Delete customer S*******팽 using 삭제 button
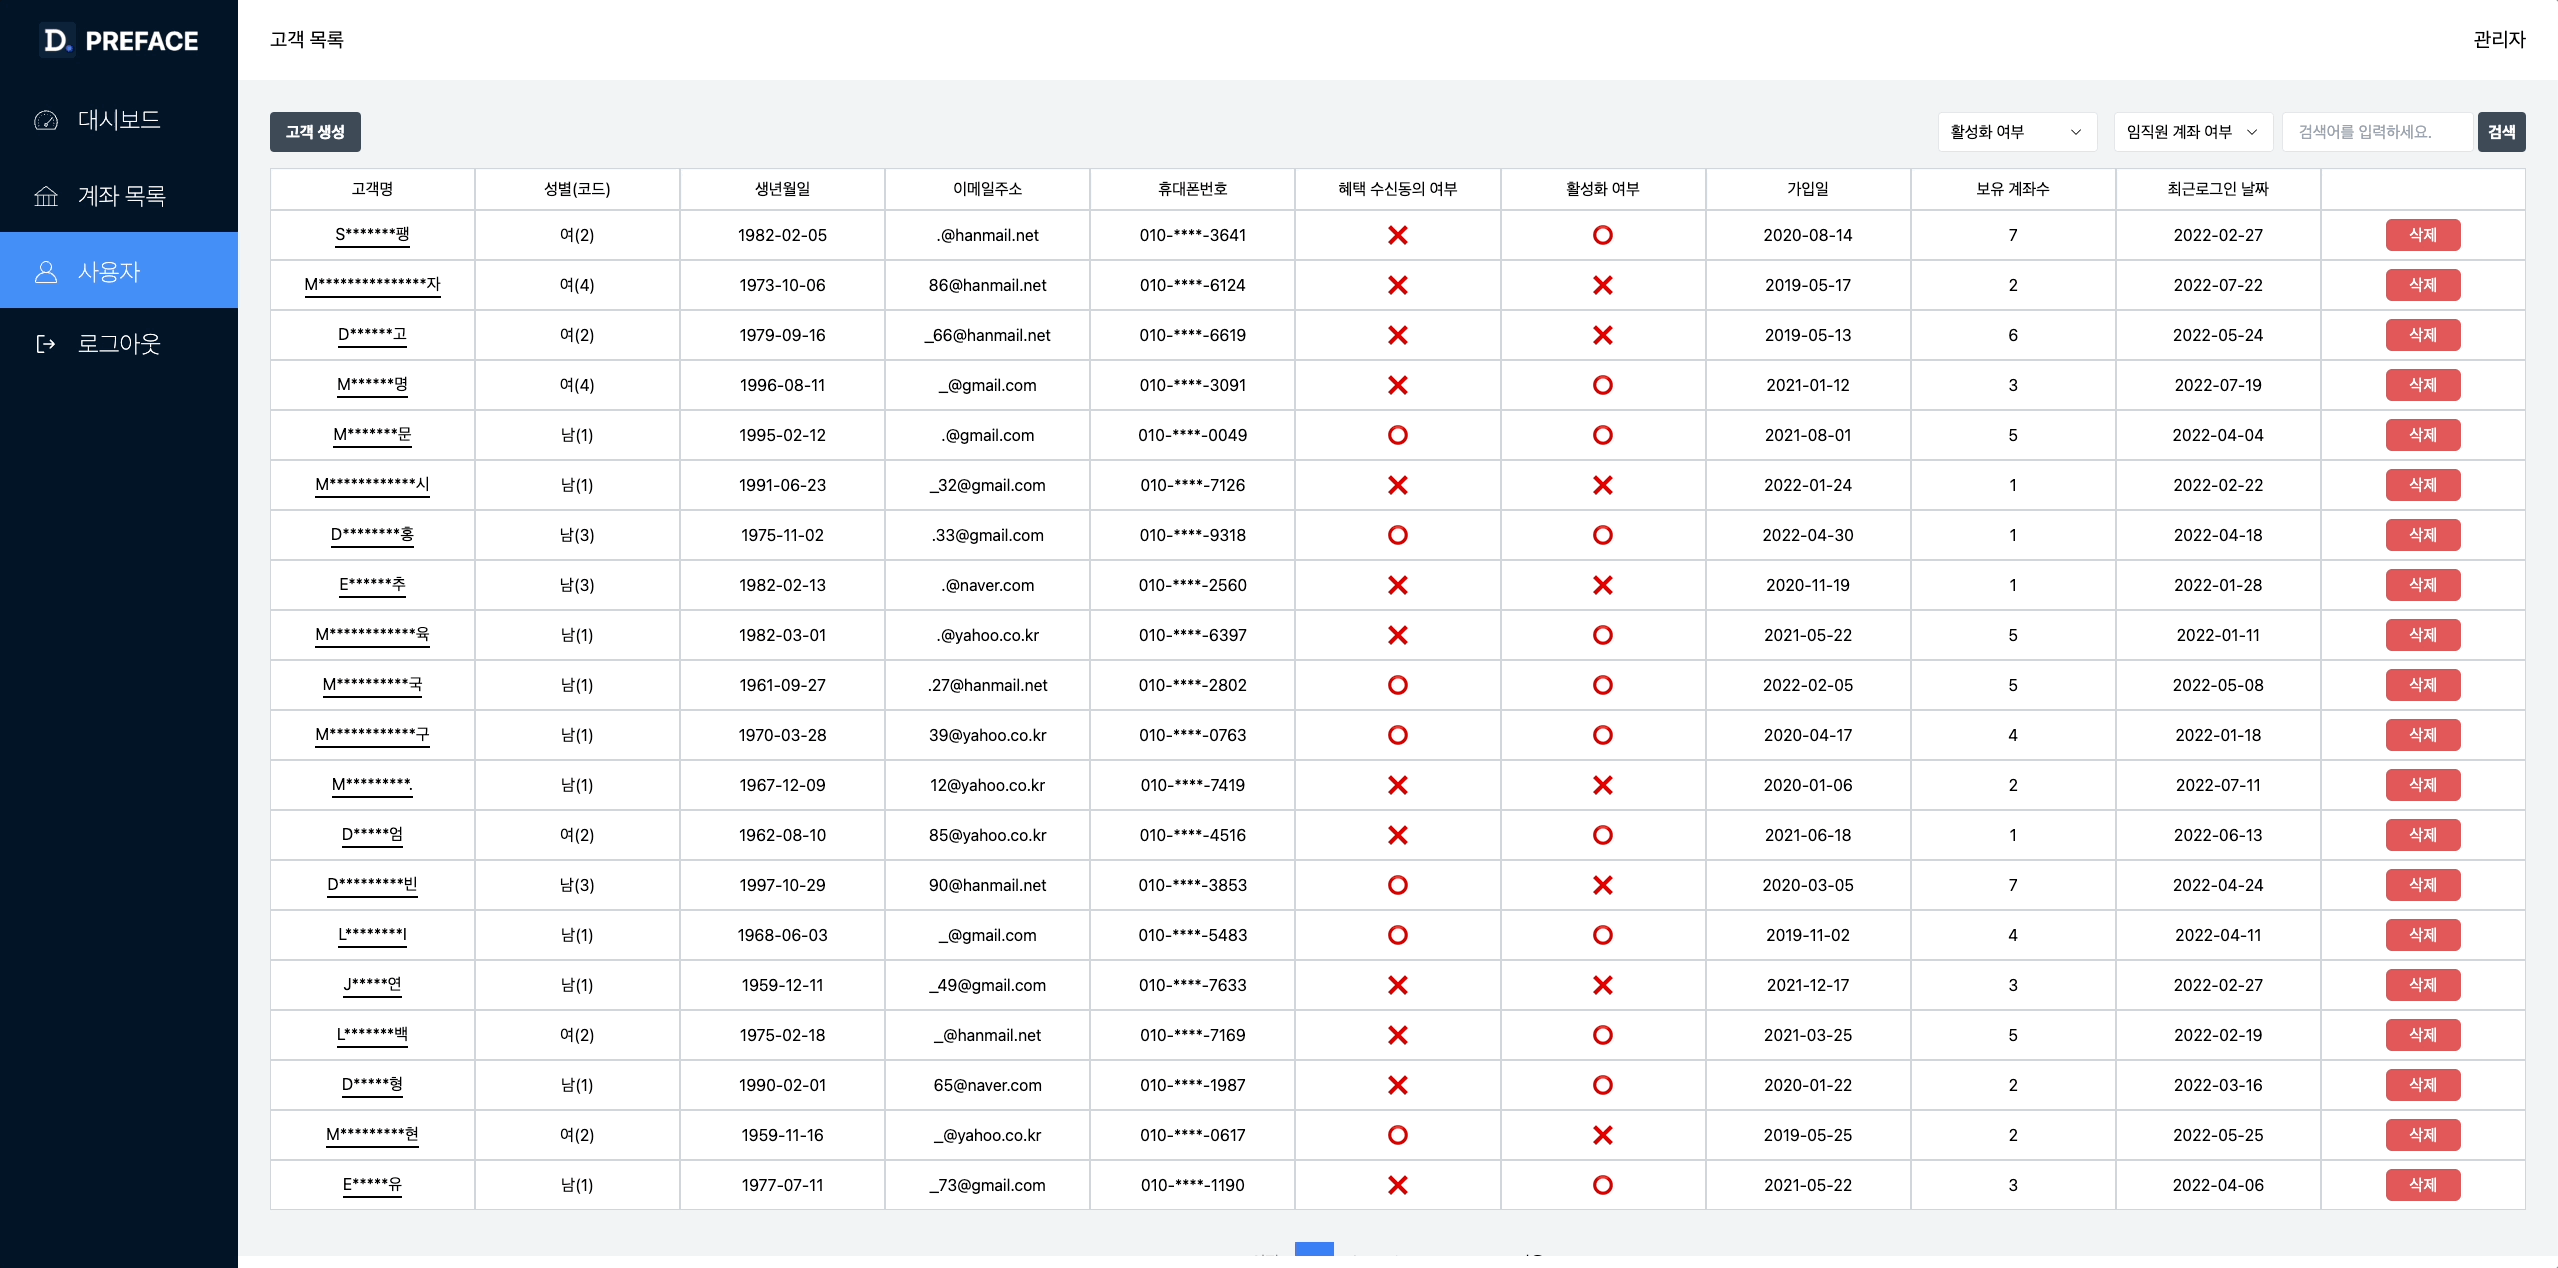This screenshot has width=2558, height=1268. click(2422, 235)
